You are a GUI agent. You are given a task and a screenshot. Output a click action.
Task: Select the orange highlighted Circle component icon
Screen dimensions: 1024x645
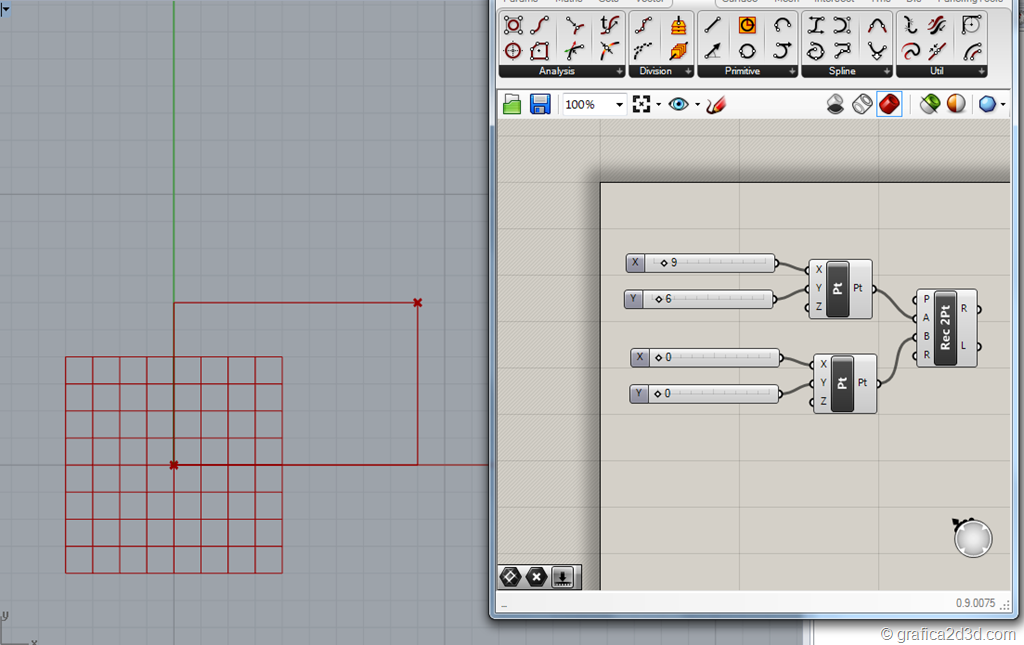click(747, 26)
